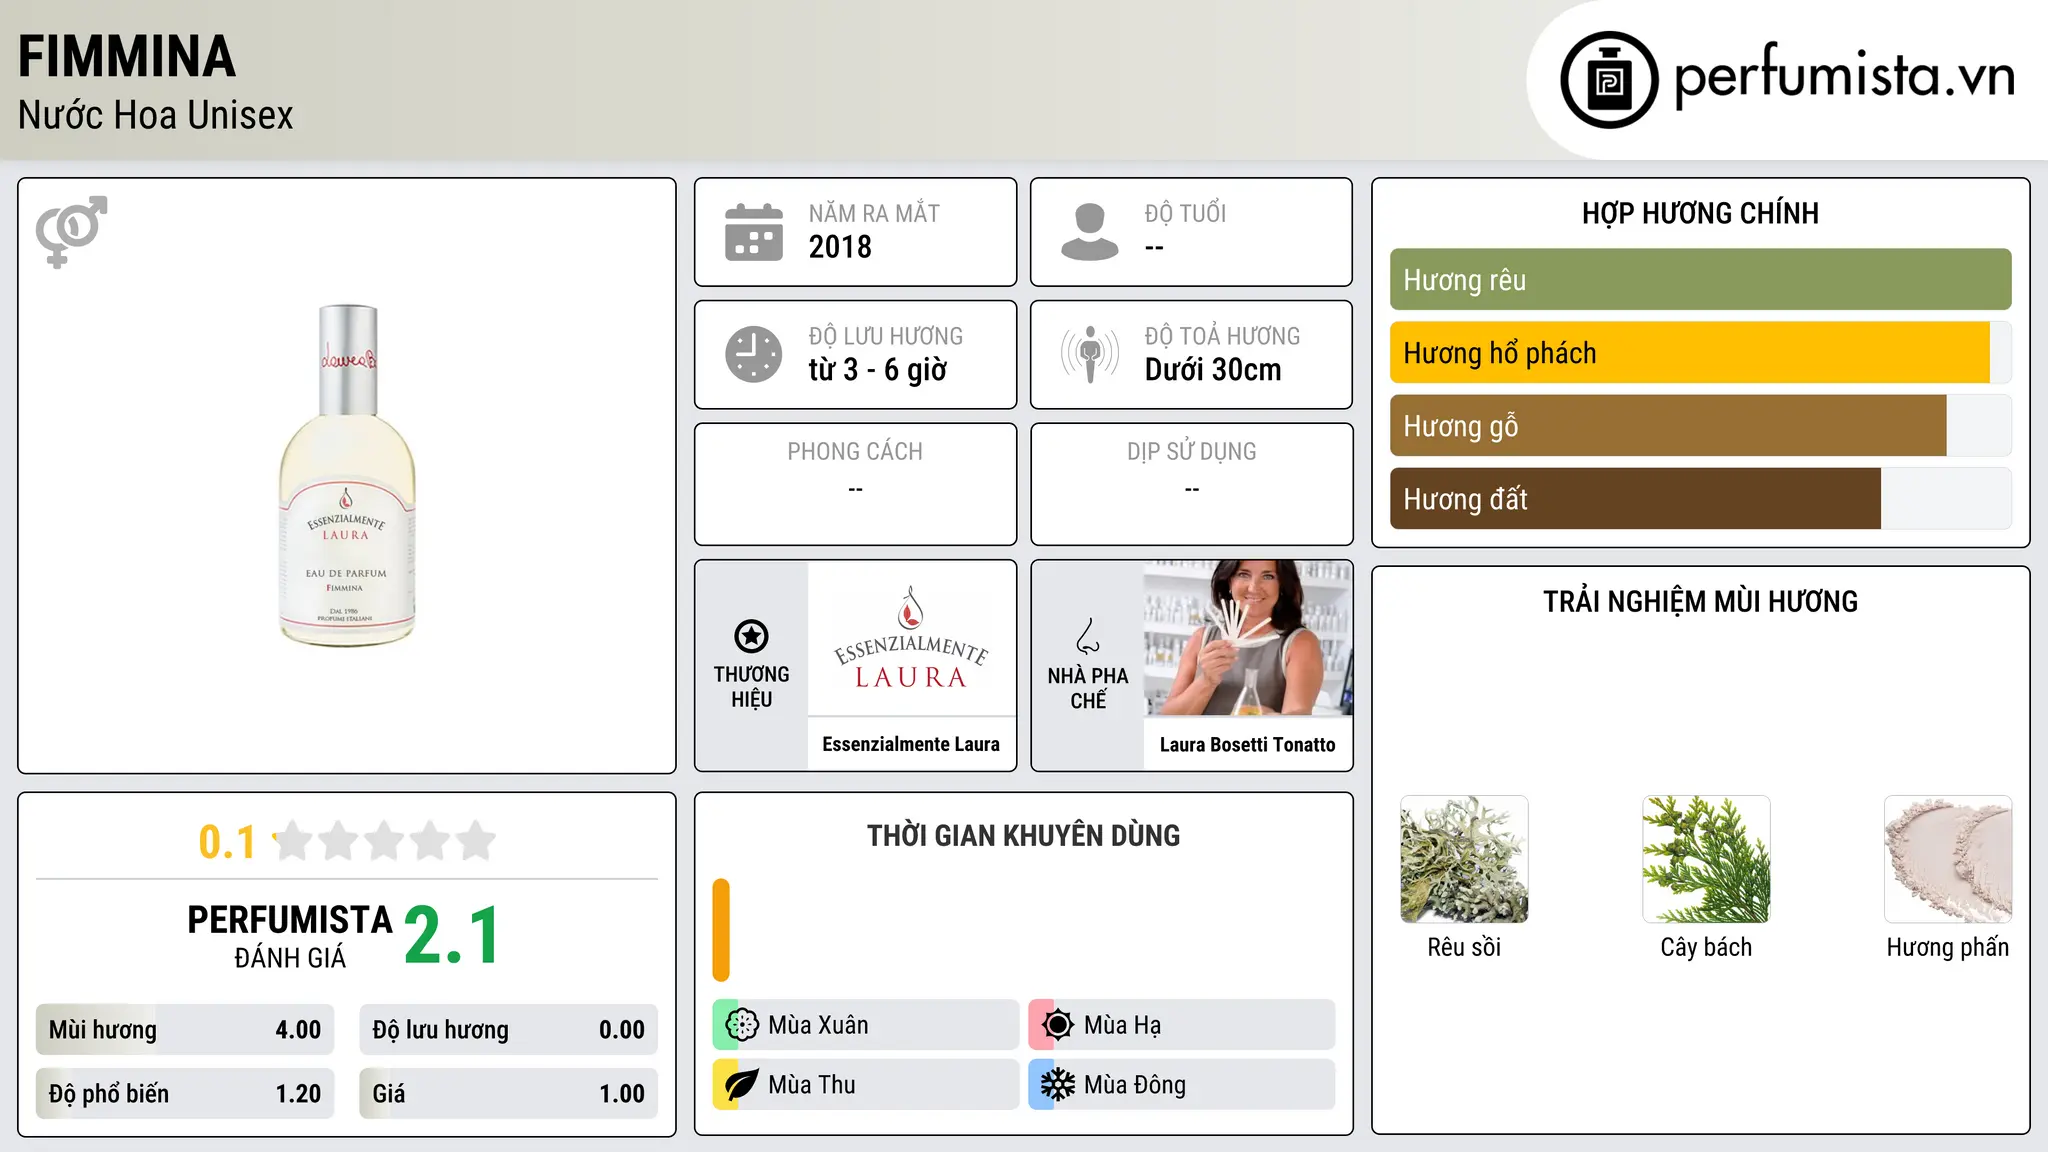Click the sun icon for Mùa Hạ
This screenshot has width=2048, height=1152.
(1058, 1025)
